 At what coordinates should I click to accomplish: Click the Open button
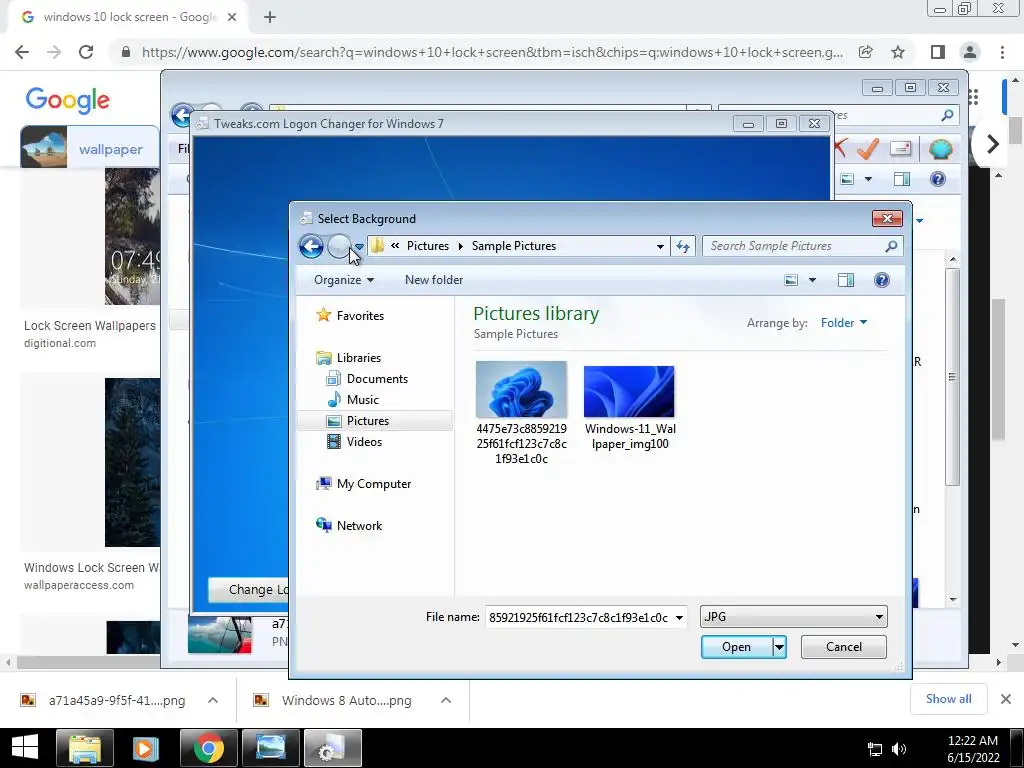click(x=736, y=647)
